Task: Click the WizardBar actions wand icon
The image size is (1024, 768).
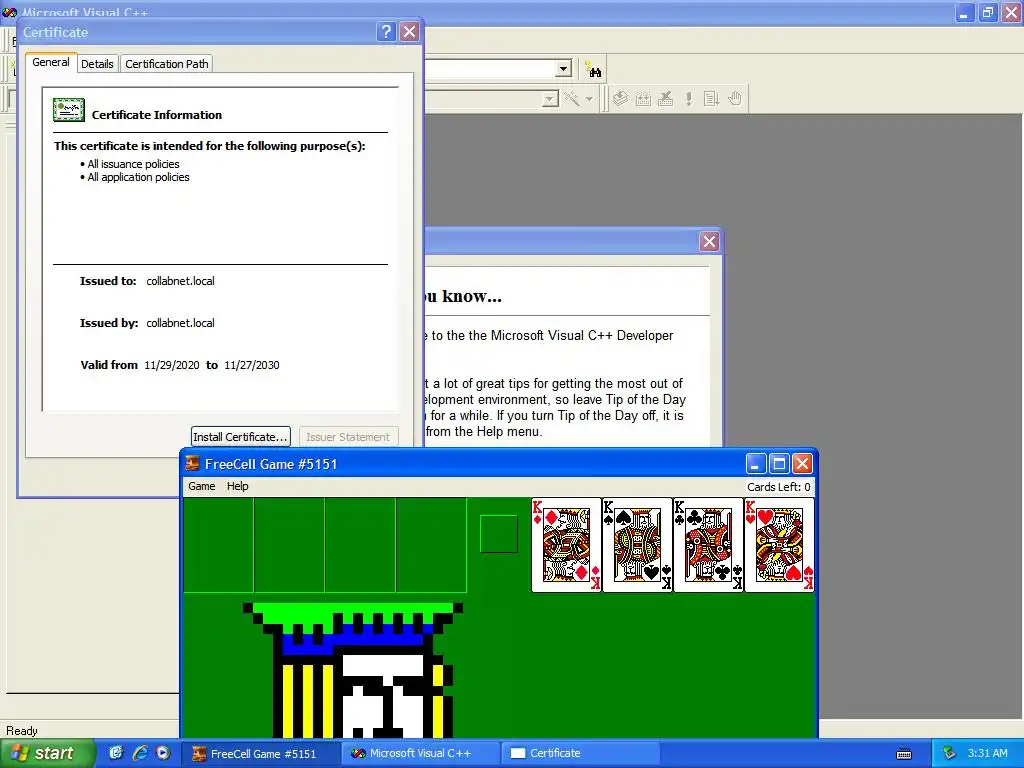Action: click(572, 99)
